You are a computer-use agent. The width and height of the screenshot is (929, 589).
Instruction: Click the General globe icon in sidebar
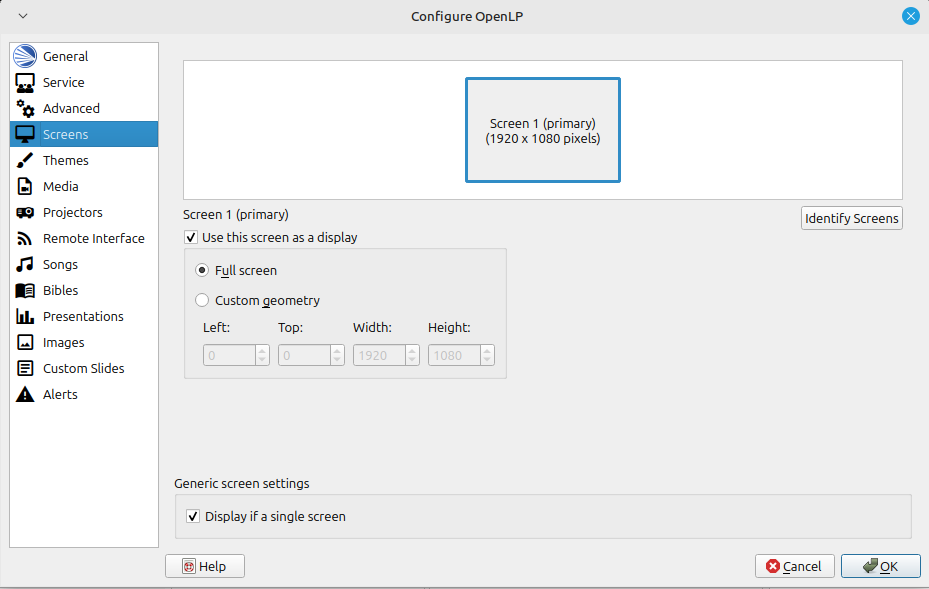coord(25,57)
